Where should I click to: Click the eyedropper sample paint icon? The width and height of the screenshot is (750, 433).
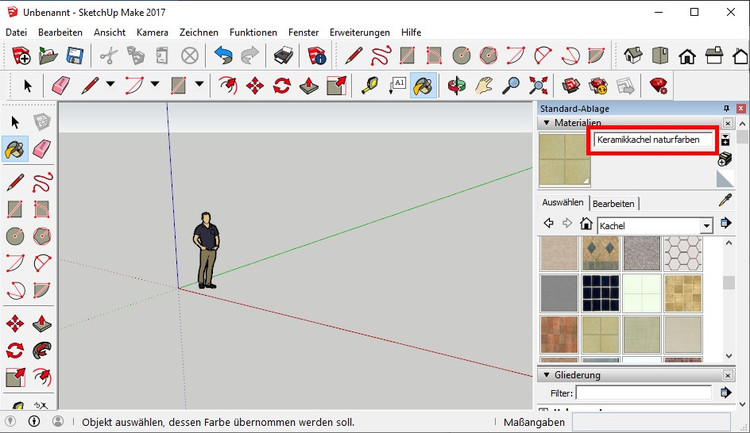click(726, 201)
